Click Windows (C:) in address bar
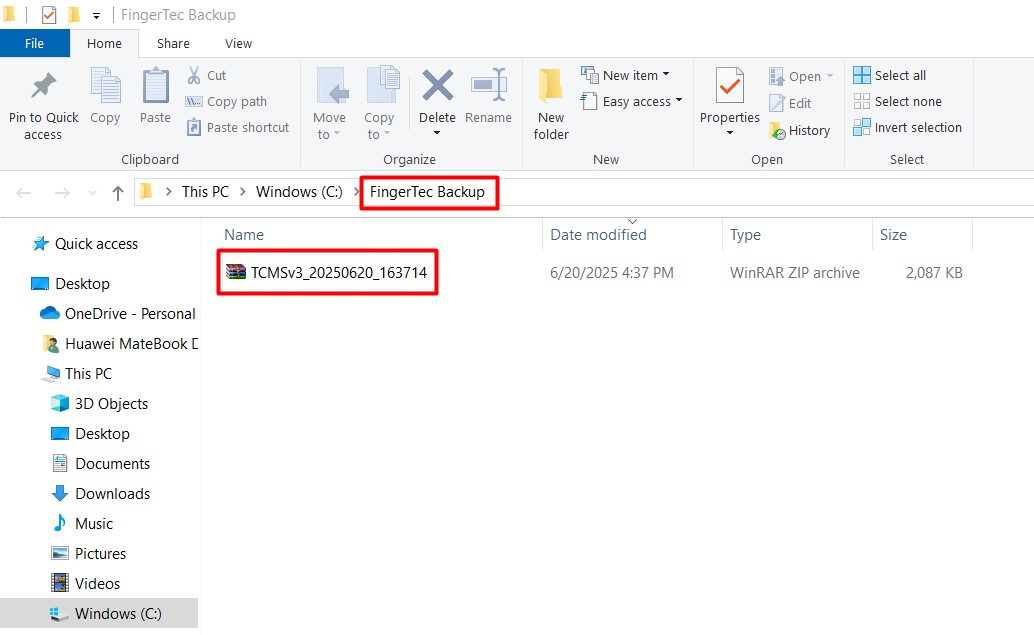The image size is (1034, 635). pos(299,192)
